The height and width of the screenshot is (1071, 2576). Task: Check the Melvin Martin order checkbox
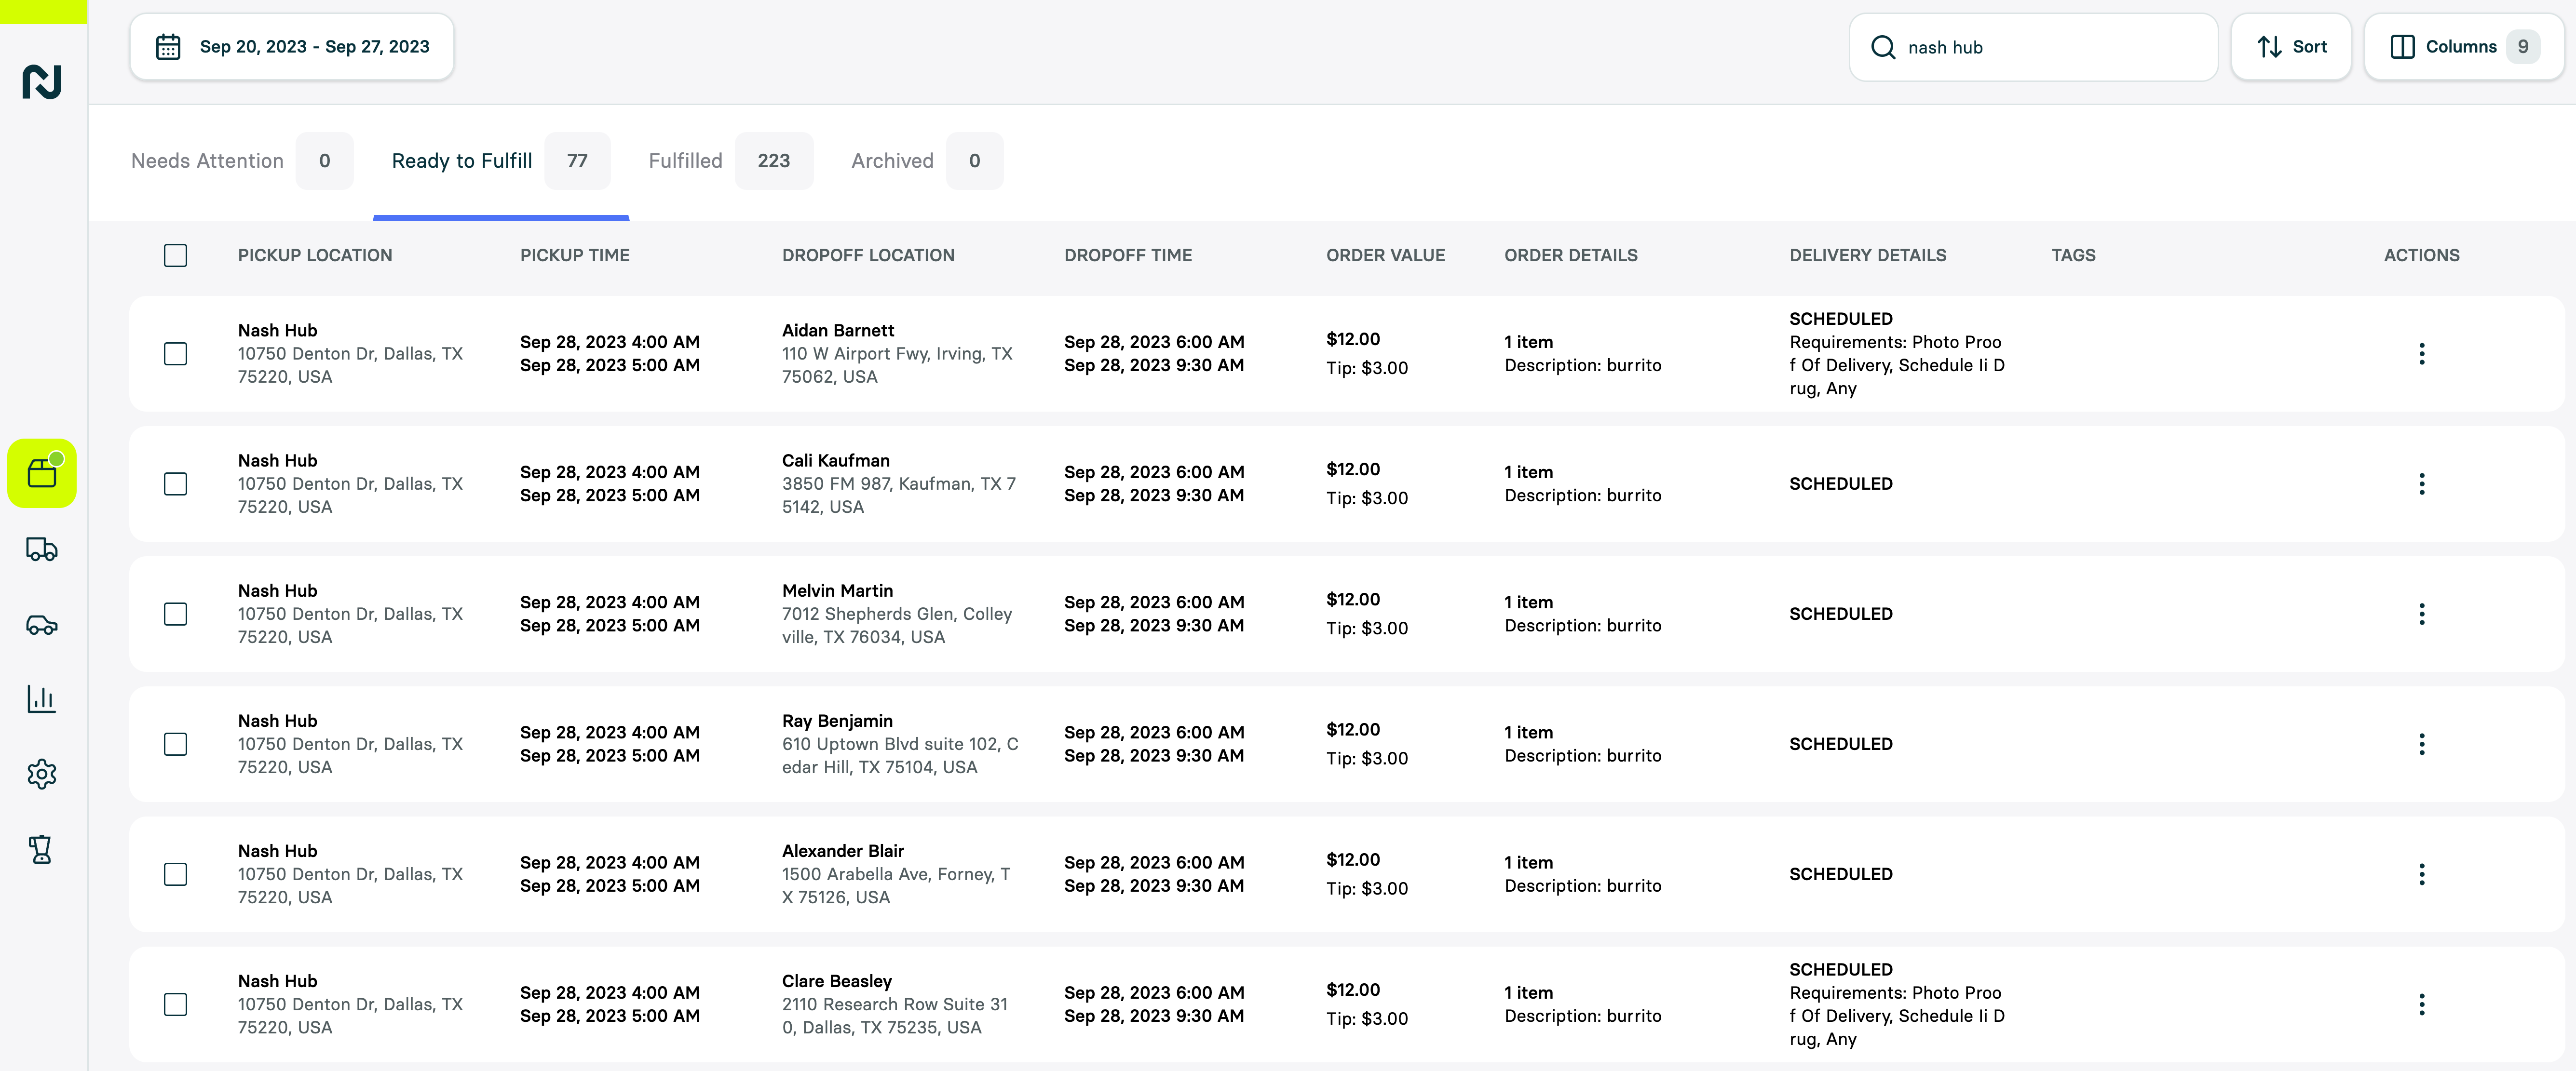(175, 614)
